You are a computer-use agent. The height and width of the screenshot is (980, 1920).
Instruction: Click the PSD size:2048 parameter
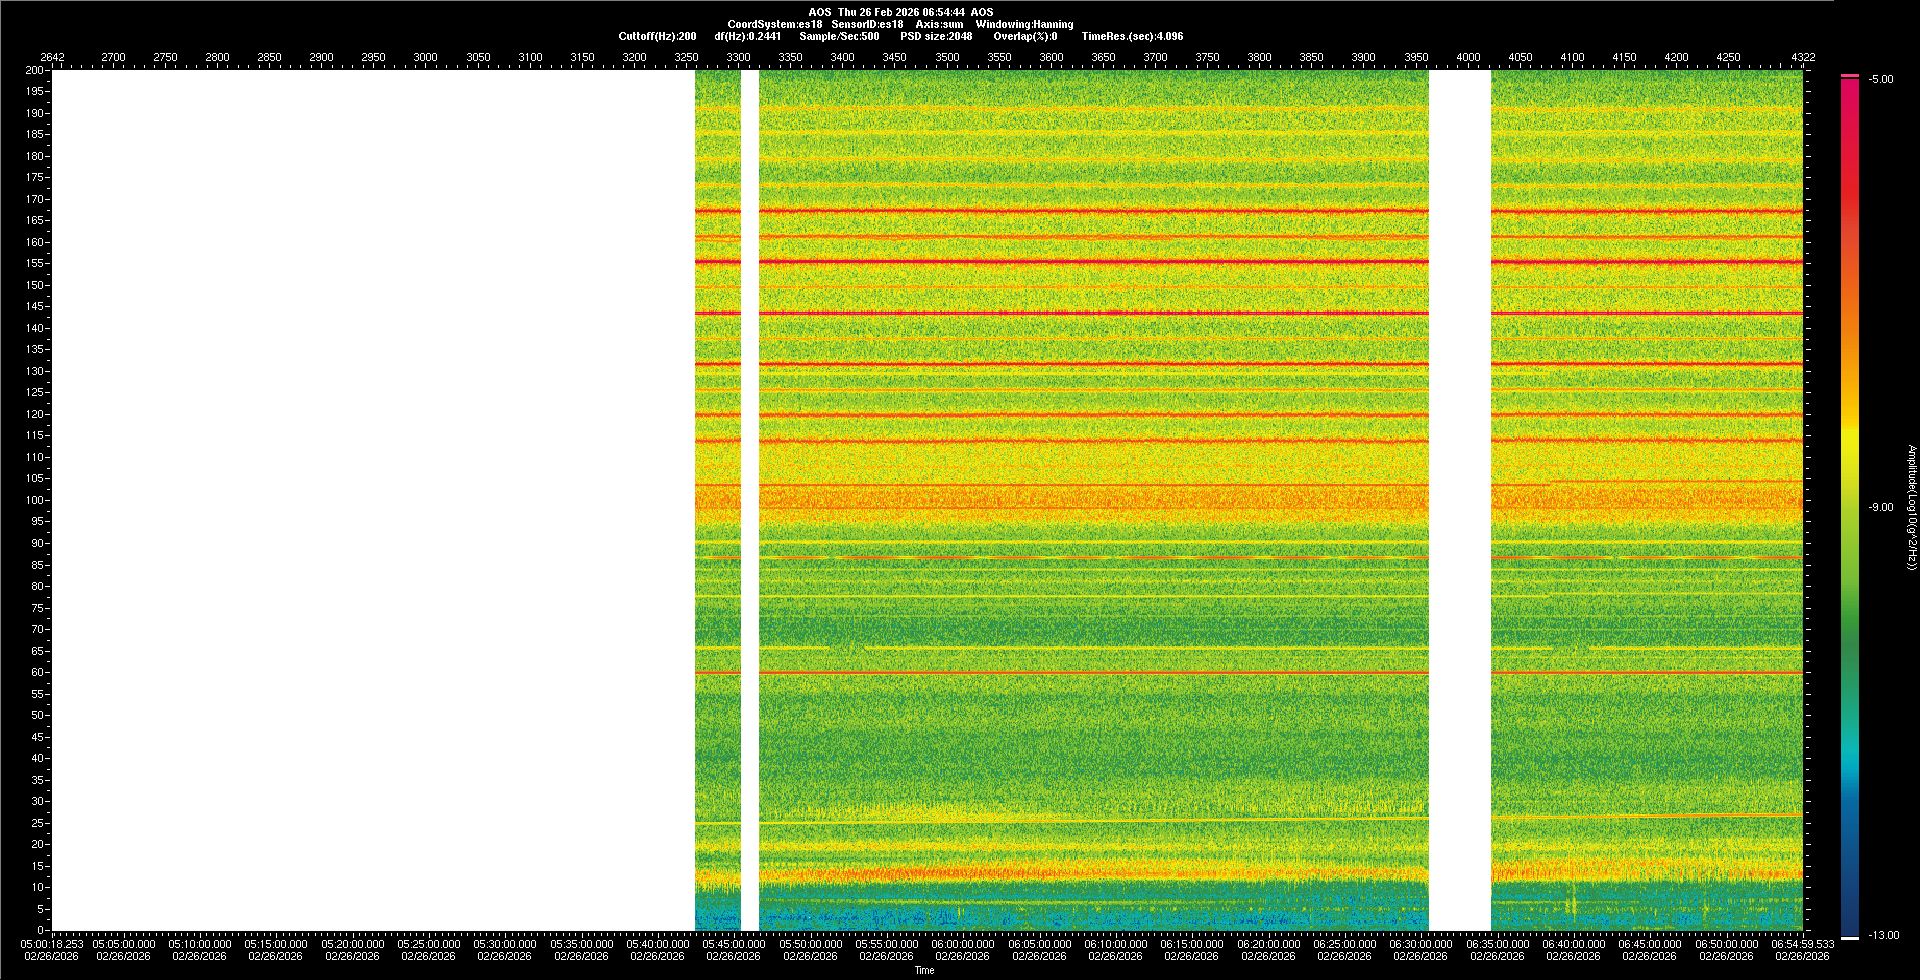[x=935, y=36]
